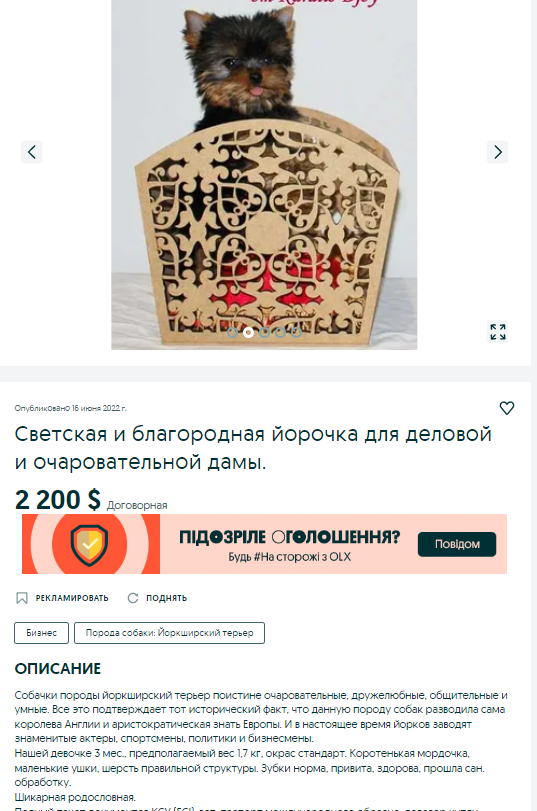Add listing to favorites with heart icon

[506, 408]
